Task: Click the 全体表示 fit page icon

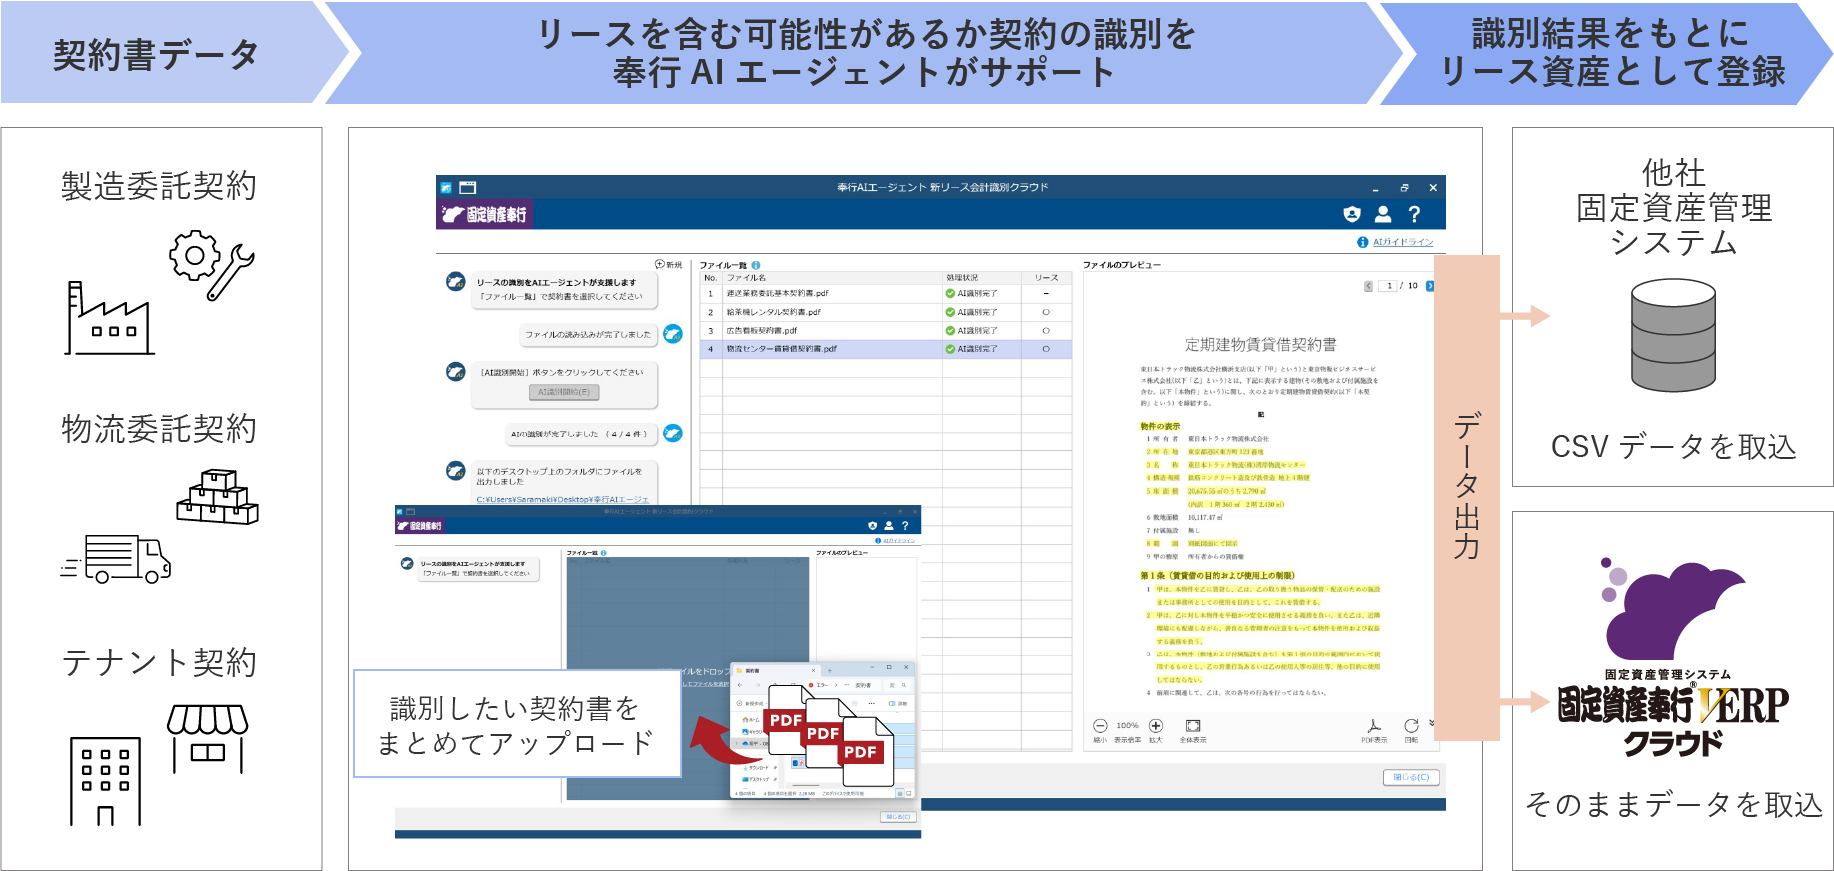Action: click(1193, 726)
